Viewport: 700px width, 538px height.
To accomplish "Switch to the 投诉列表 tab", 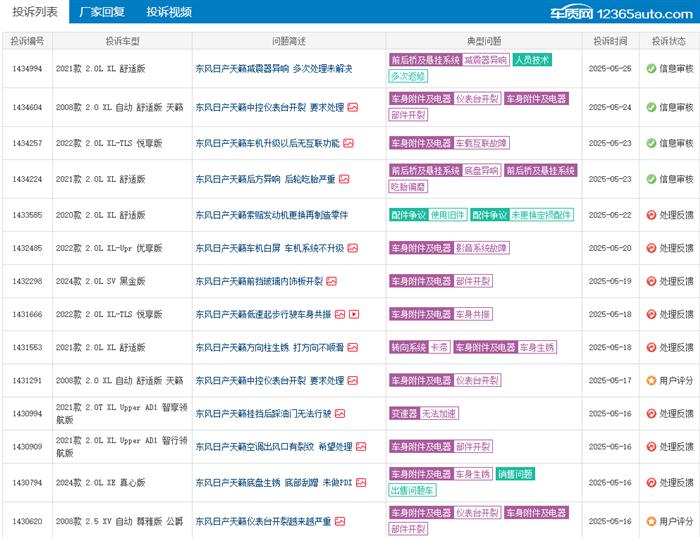I will [35, 12].
